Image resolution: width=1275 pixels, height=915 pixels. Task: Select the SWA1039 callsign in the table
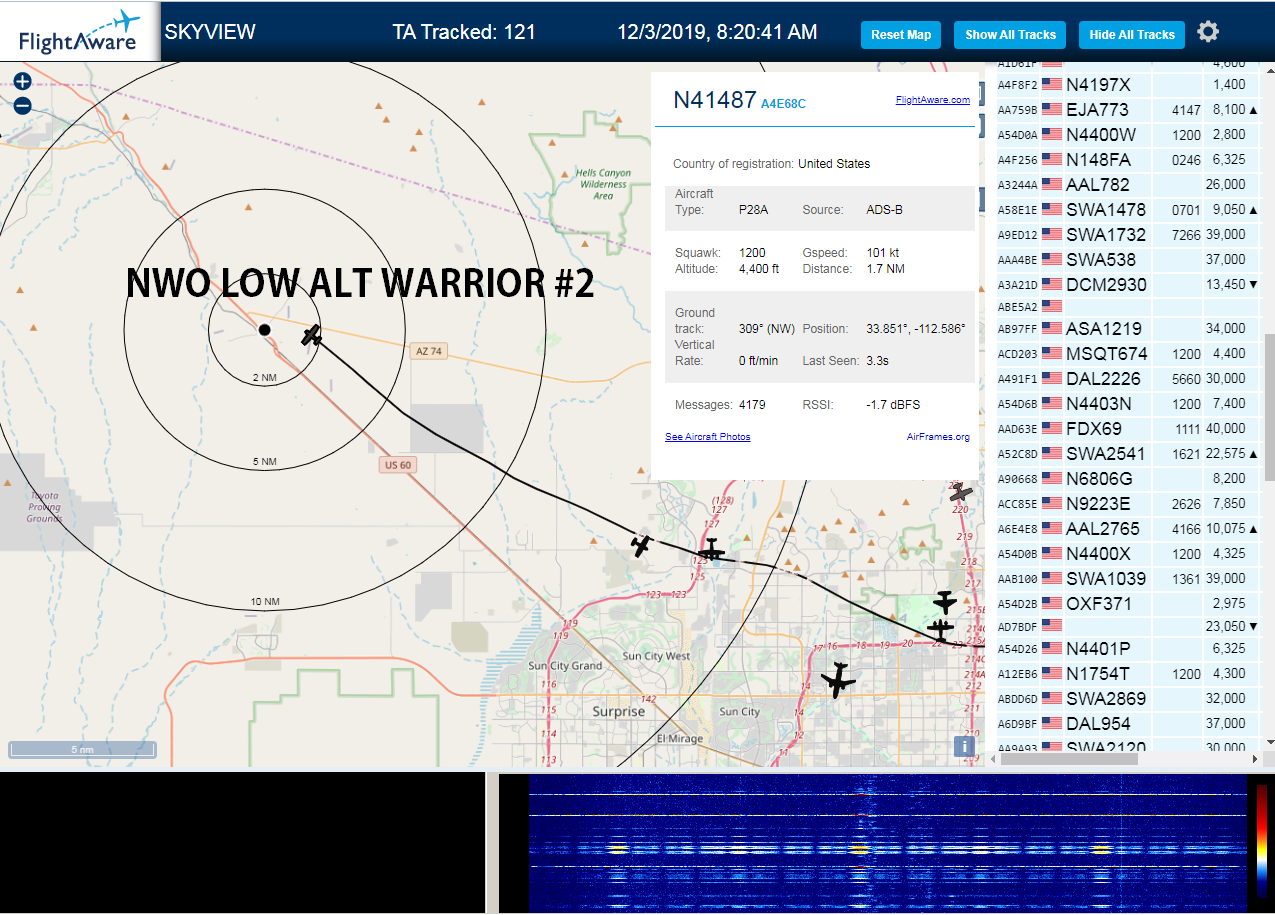click(1106, 579)
